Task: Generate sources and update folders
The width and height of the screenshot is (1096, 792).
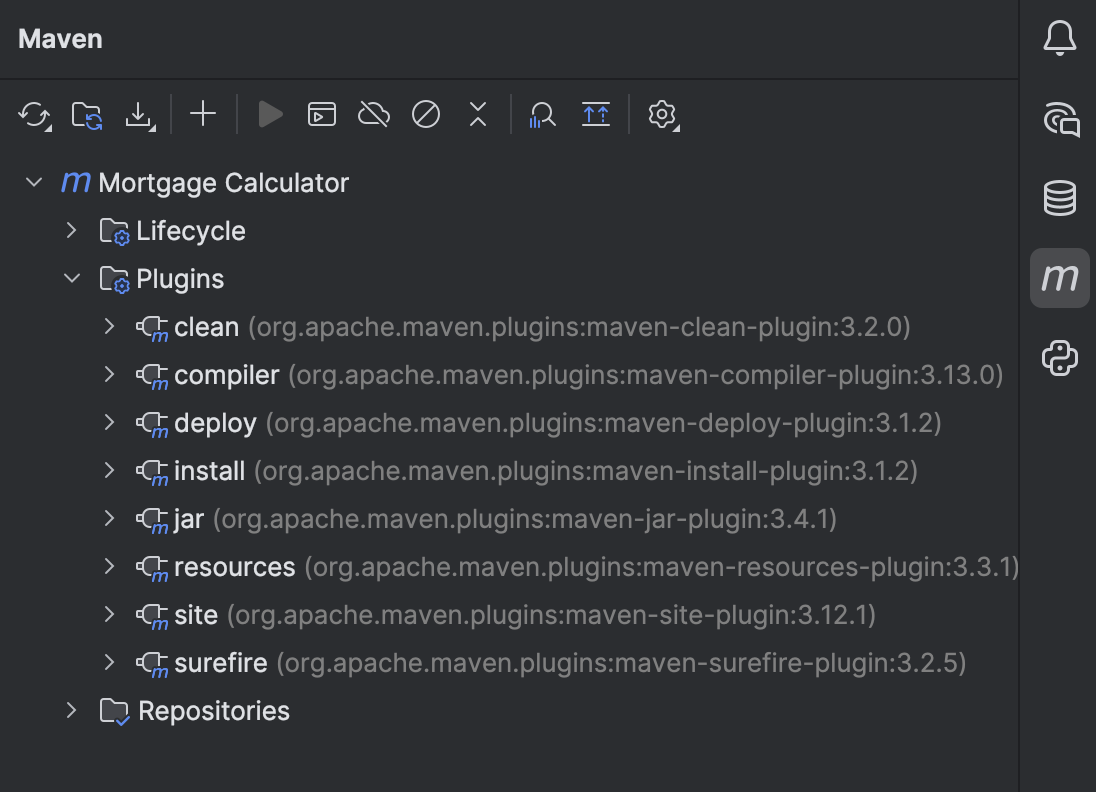Action: coord(88,114)
